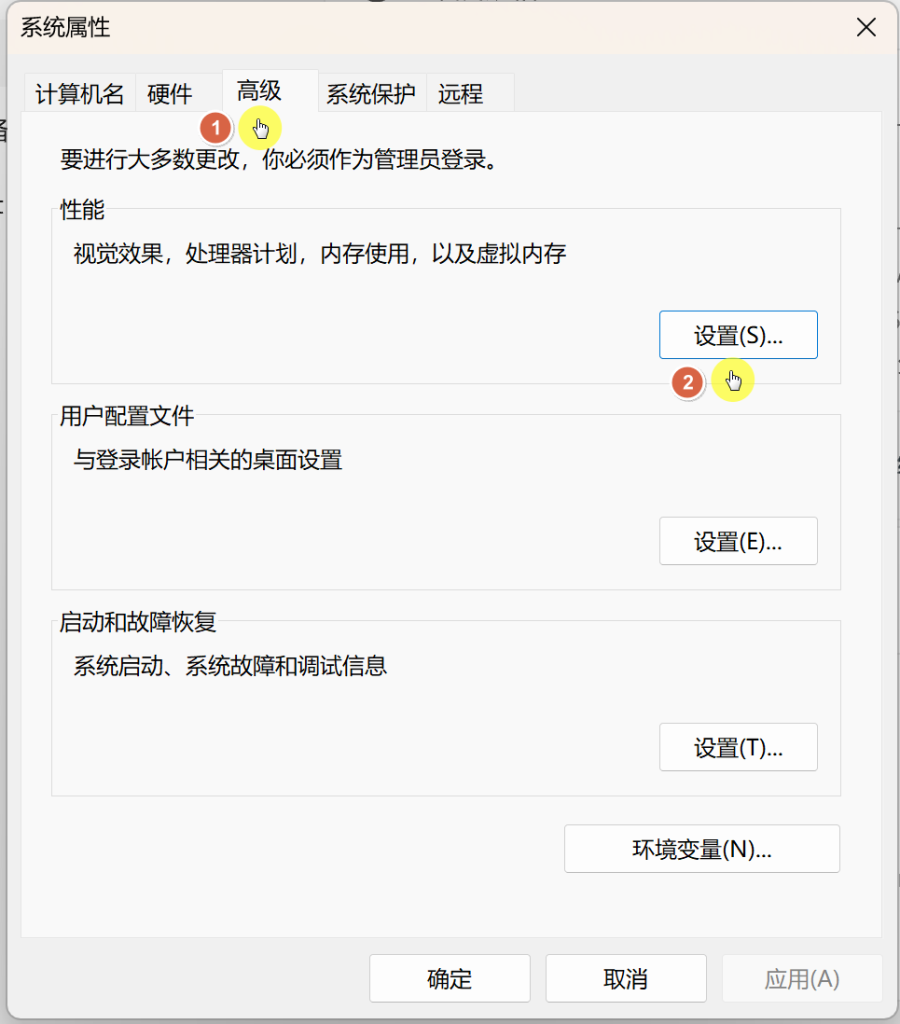Confirm with the 确定 button
This screenshot has height=1024, width=900.
click(449, 978)
